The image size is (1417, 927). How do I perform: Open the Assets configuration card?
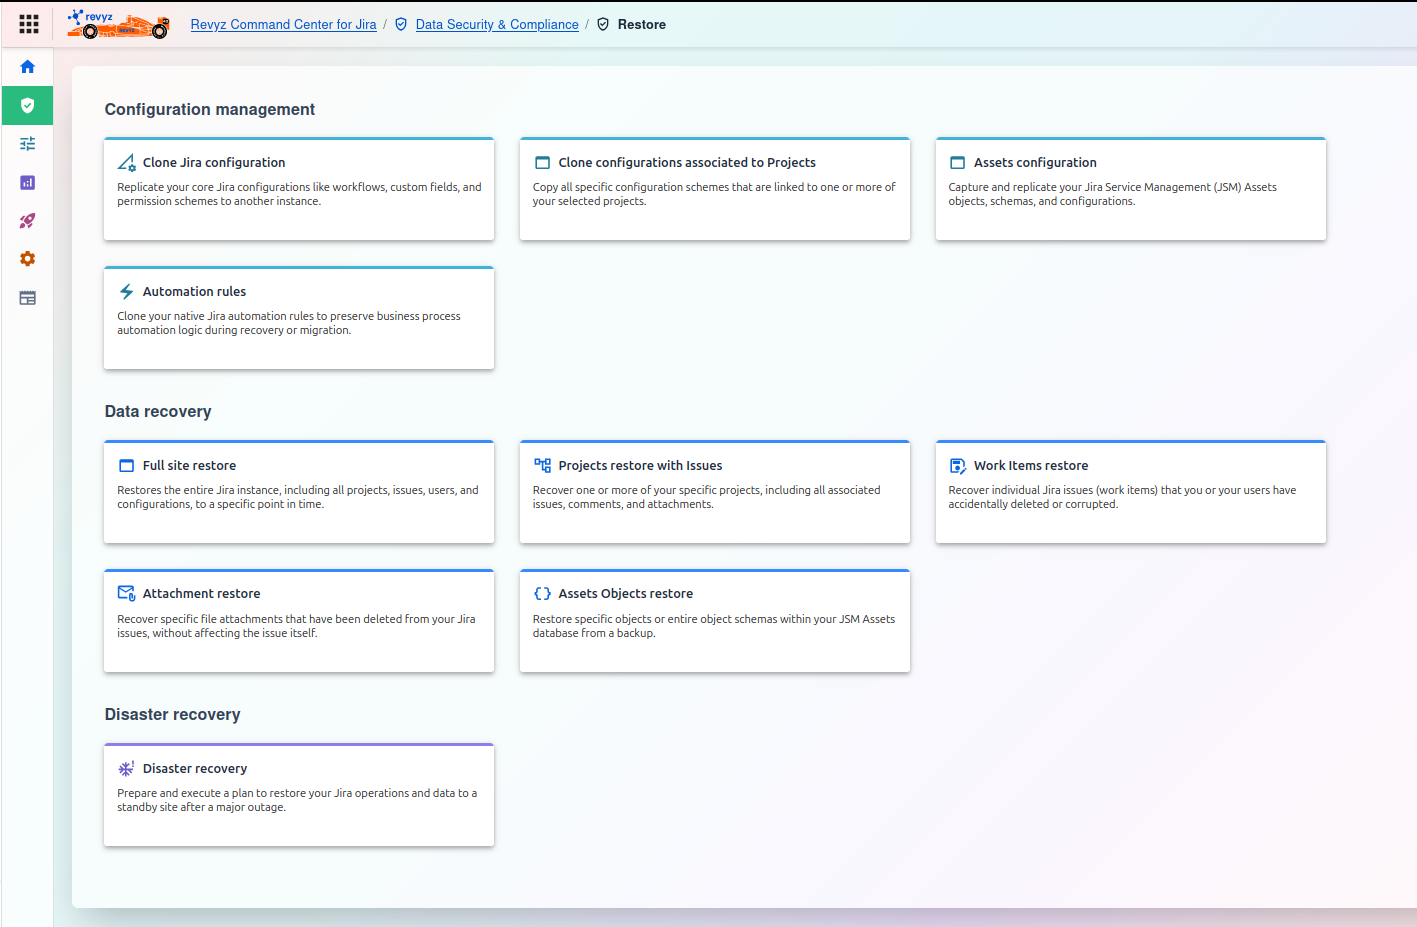coord(1130,189)
